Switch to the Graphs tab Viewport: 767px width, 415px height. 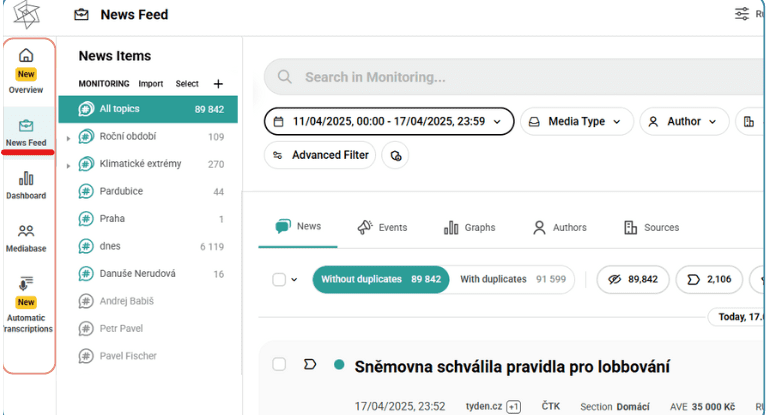point(469,227)
